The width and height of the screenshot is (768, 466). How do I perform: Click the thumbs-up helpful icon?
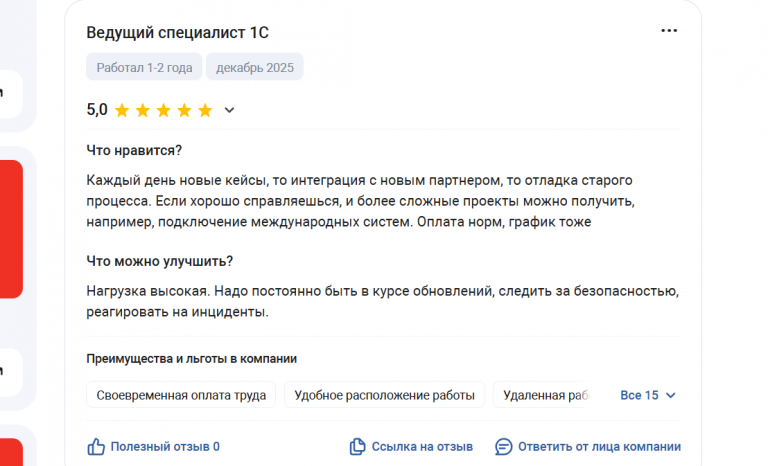pyautogui.click(x=96, y=447)
